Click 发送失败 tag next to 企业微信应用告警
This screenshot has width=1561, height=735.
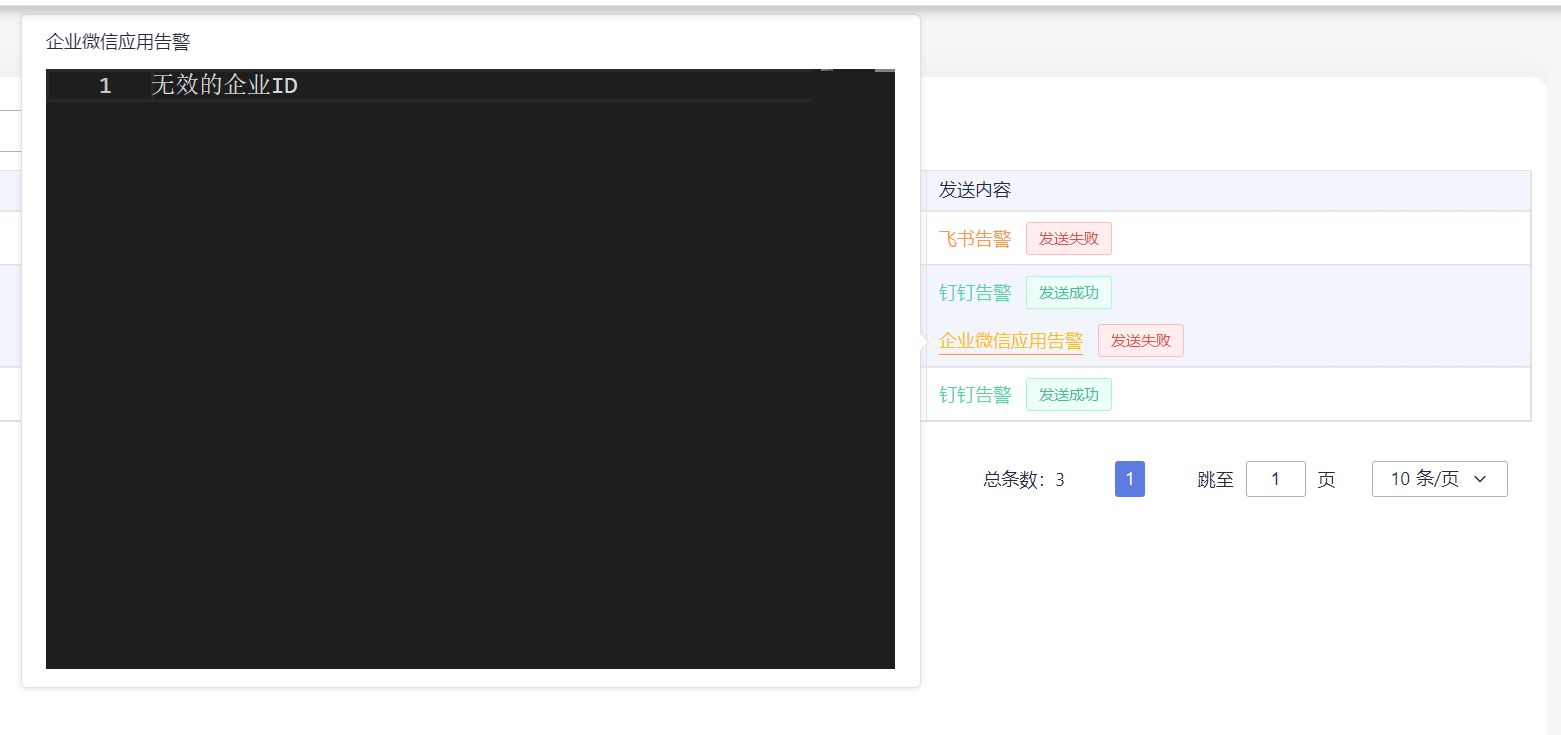(1141, 341)
